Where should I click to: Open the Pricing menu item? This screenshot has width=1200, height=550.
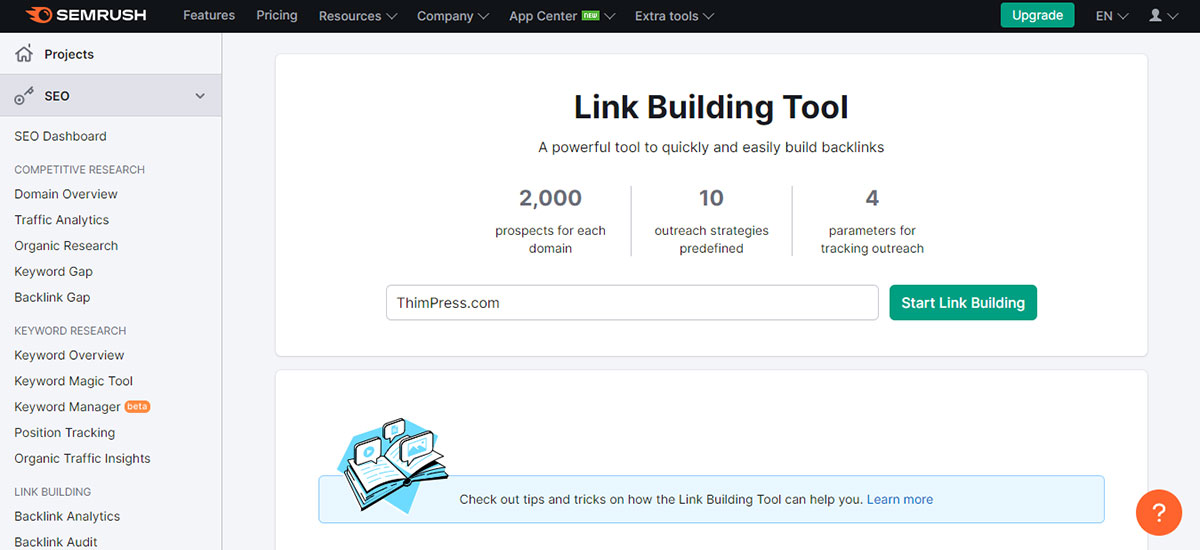(x=277, y=15)
